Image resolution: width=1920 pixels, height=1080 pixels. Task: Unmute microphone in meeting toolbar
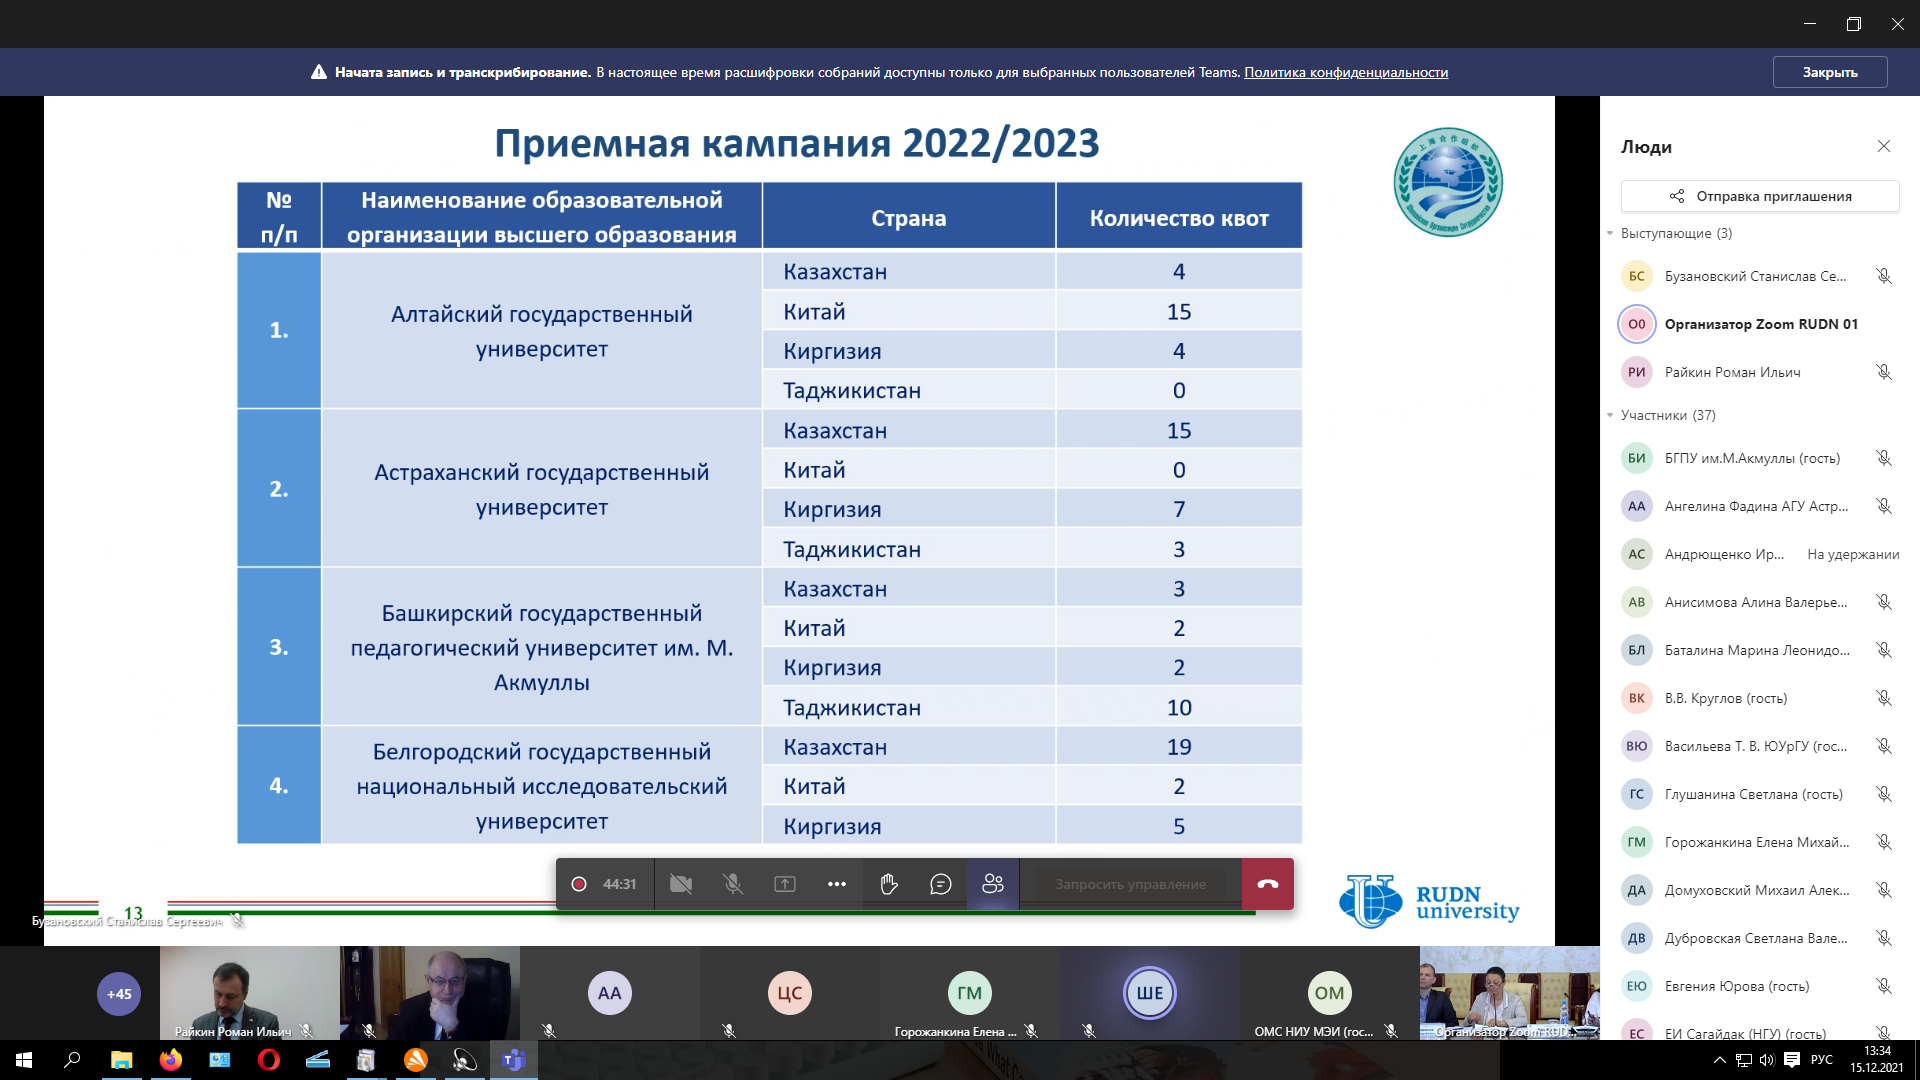click(x=733, y=884)
